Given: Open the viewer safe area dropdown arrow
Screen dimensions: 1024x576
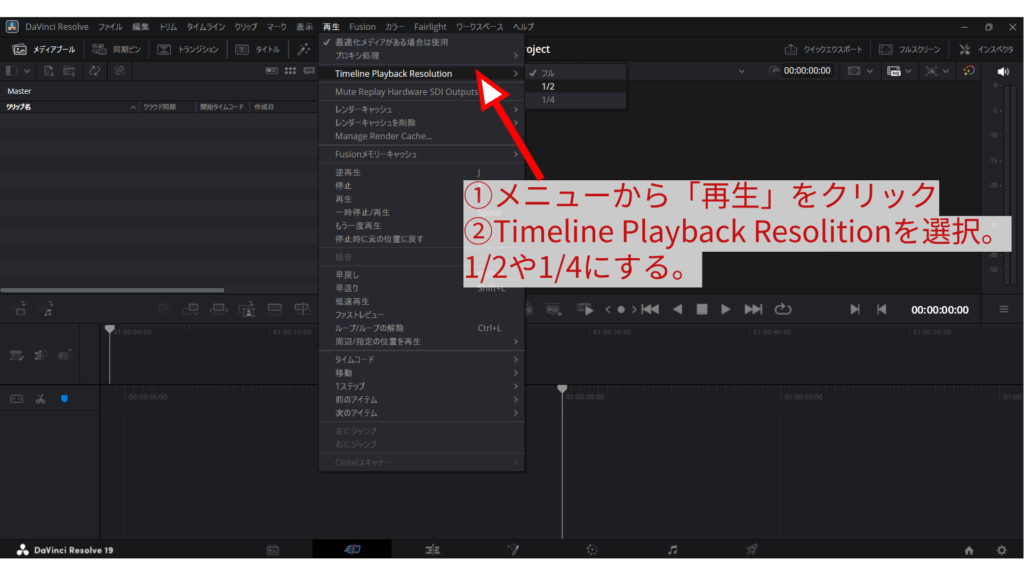Looking at the screenshot, I should [869, 71].
